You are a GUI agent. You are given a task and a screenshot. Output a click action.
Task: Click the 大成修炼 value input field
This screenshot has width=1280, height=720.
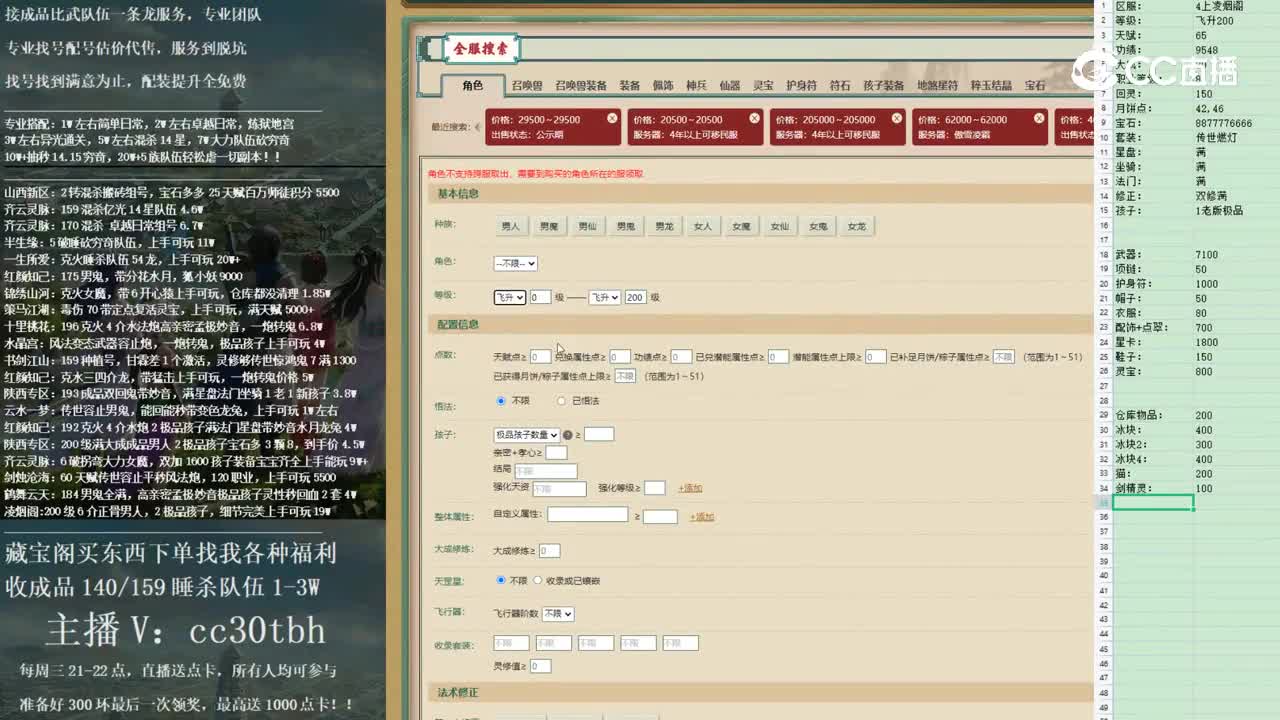(548, 550)
